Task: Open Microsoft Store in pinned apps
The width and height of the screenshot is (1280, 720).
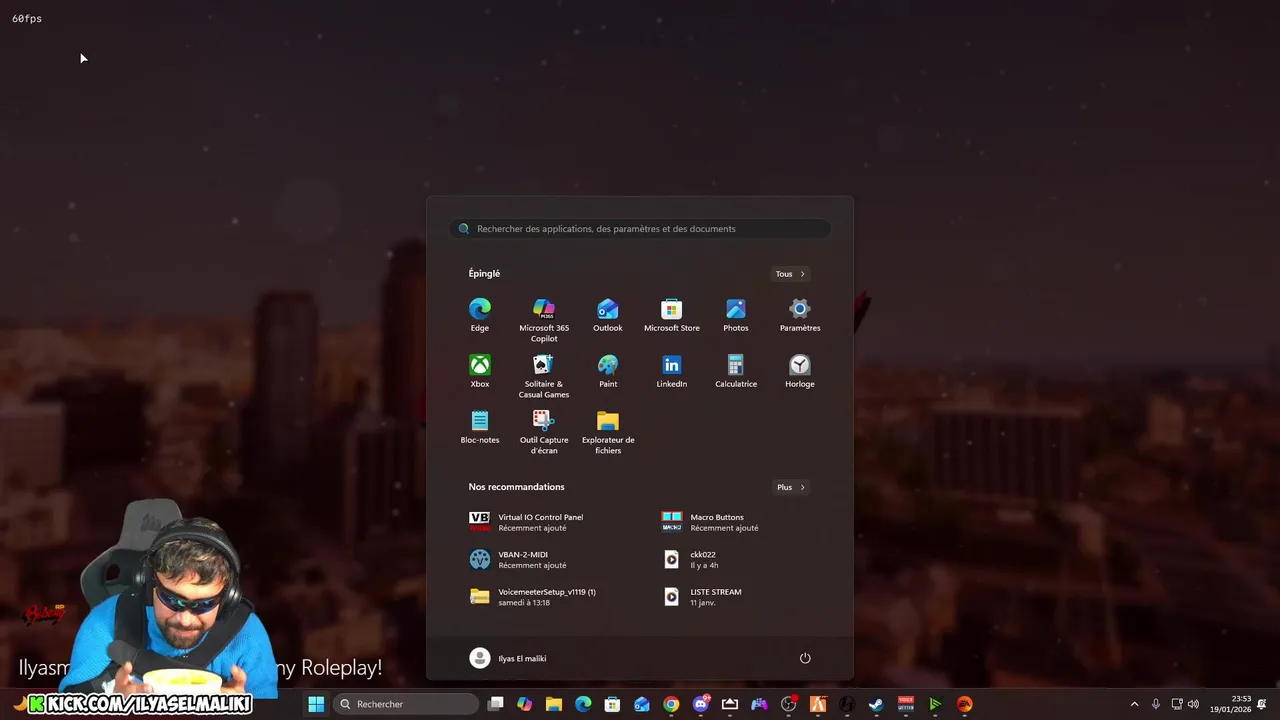Action: tap(672, 315)
